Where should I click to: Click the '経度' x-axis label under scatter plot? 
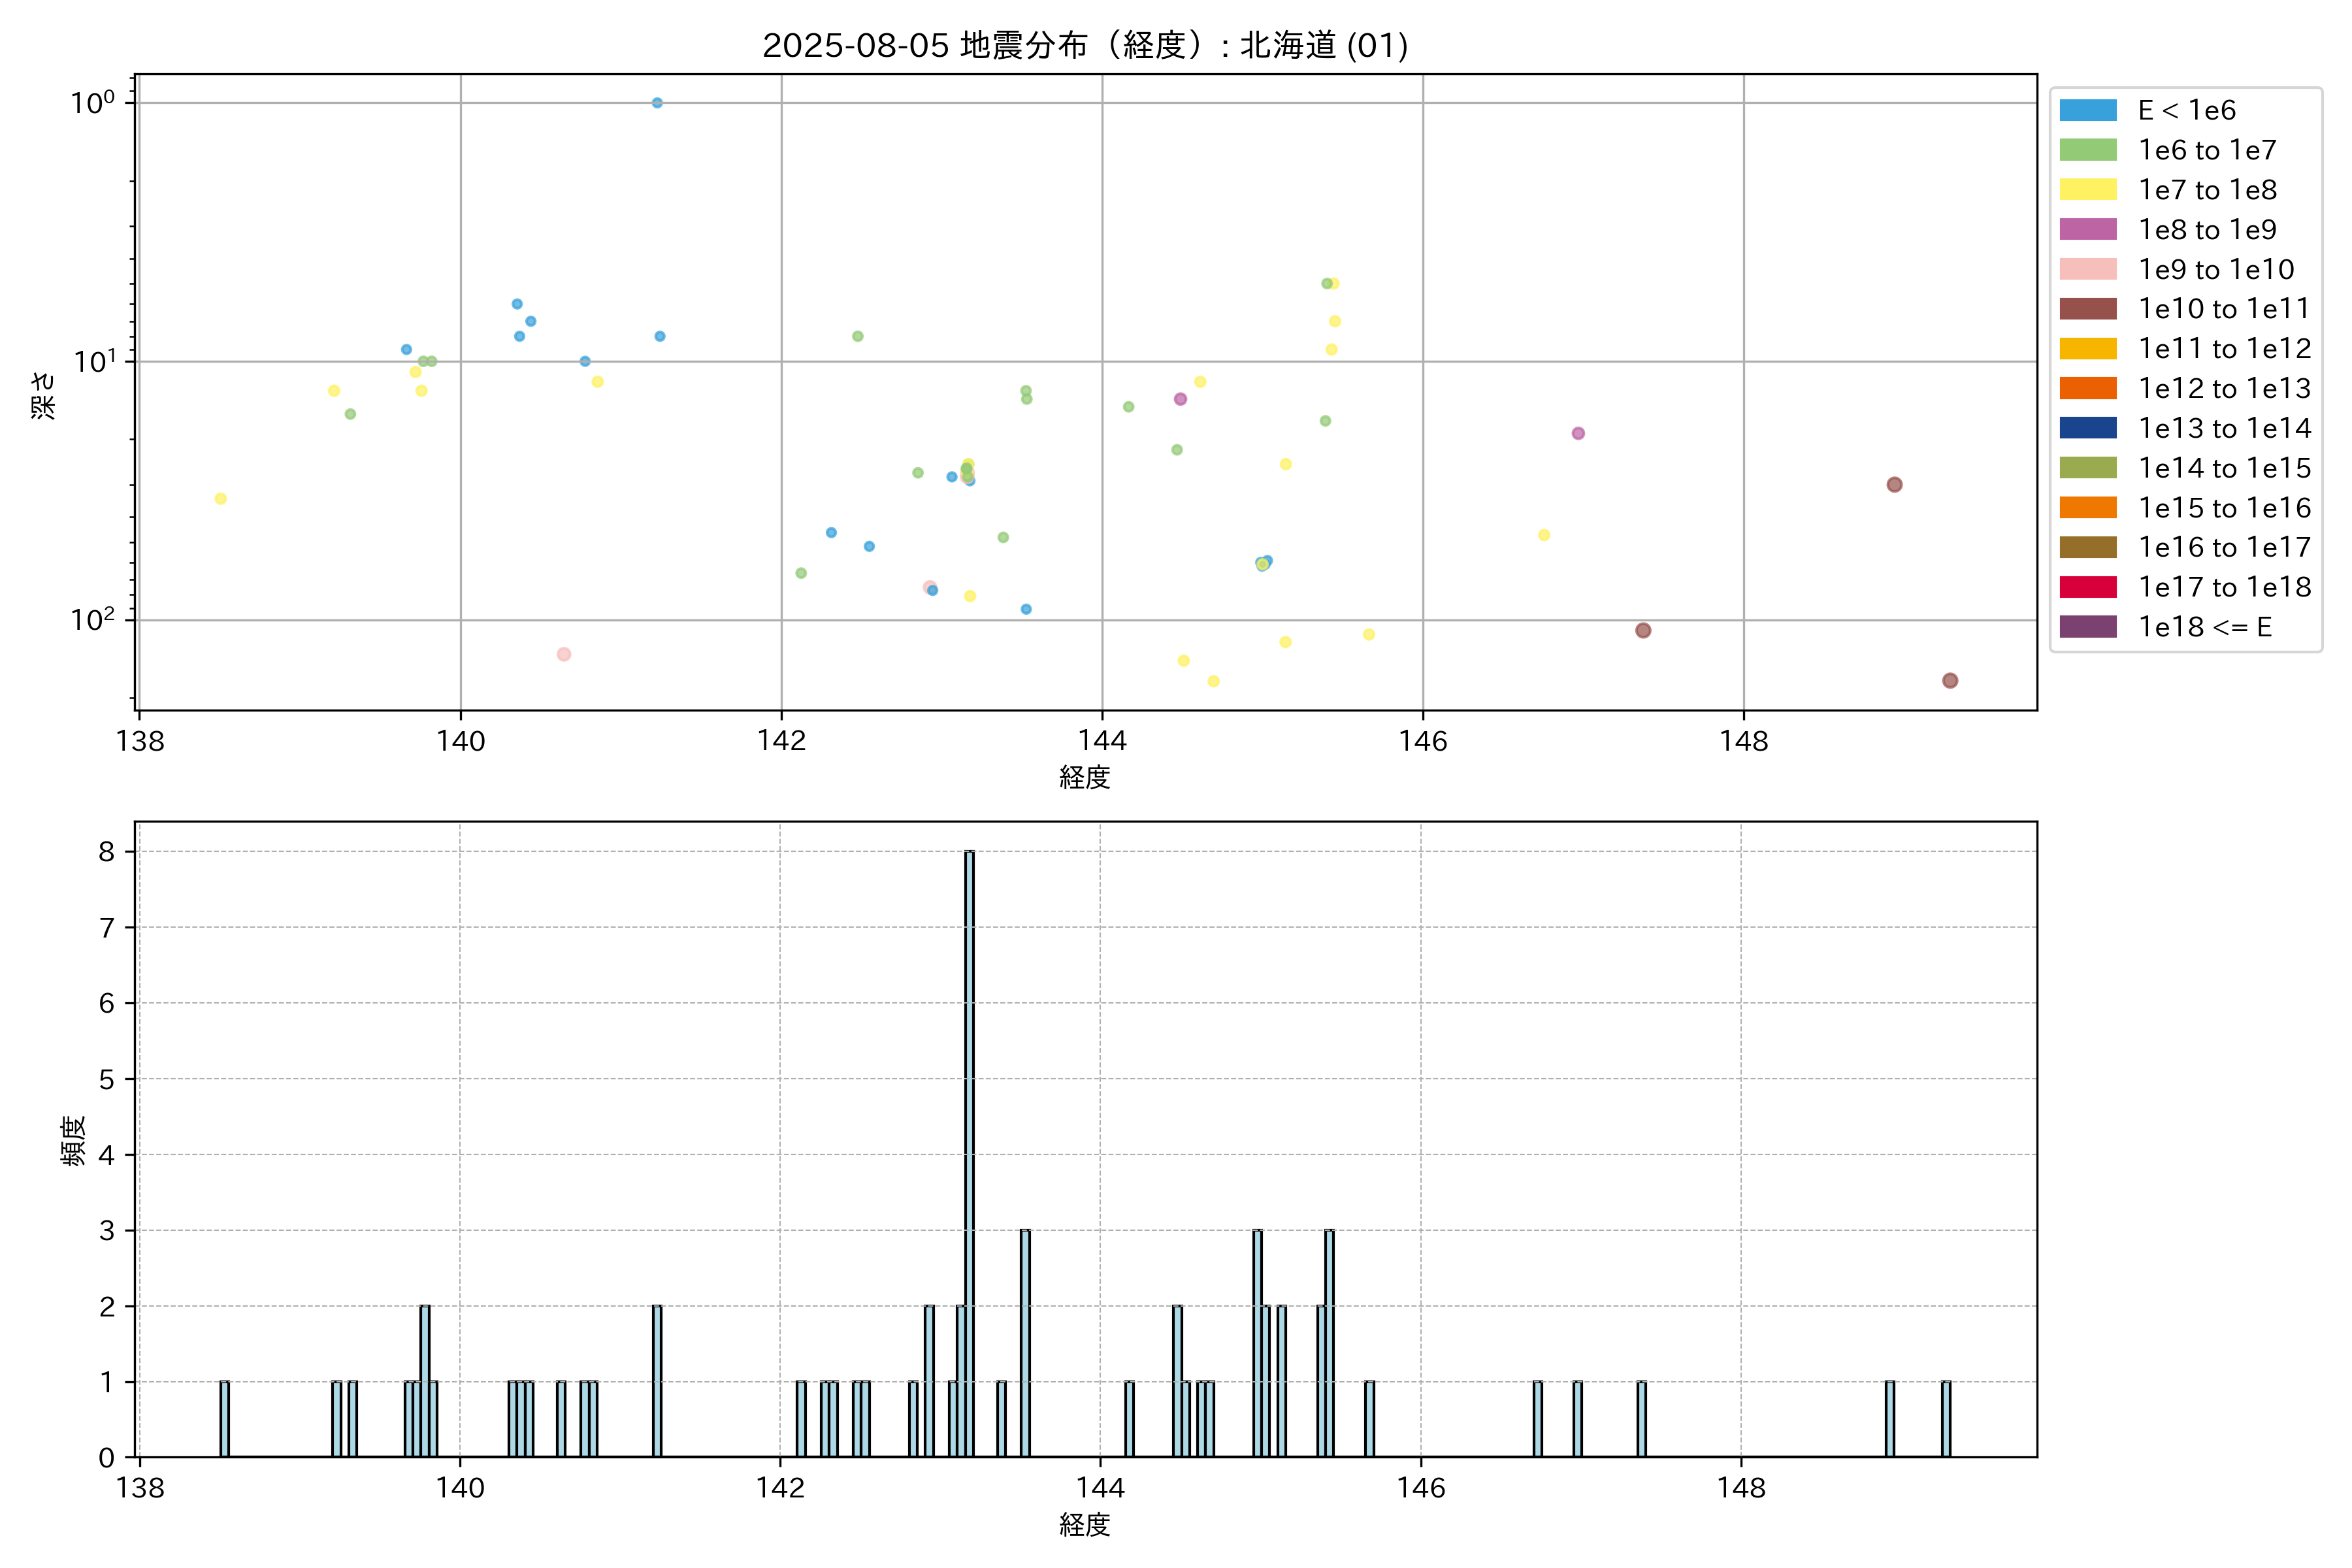pos(1084,777)
